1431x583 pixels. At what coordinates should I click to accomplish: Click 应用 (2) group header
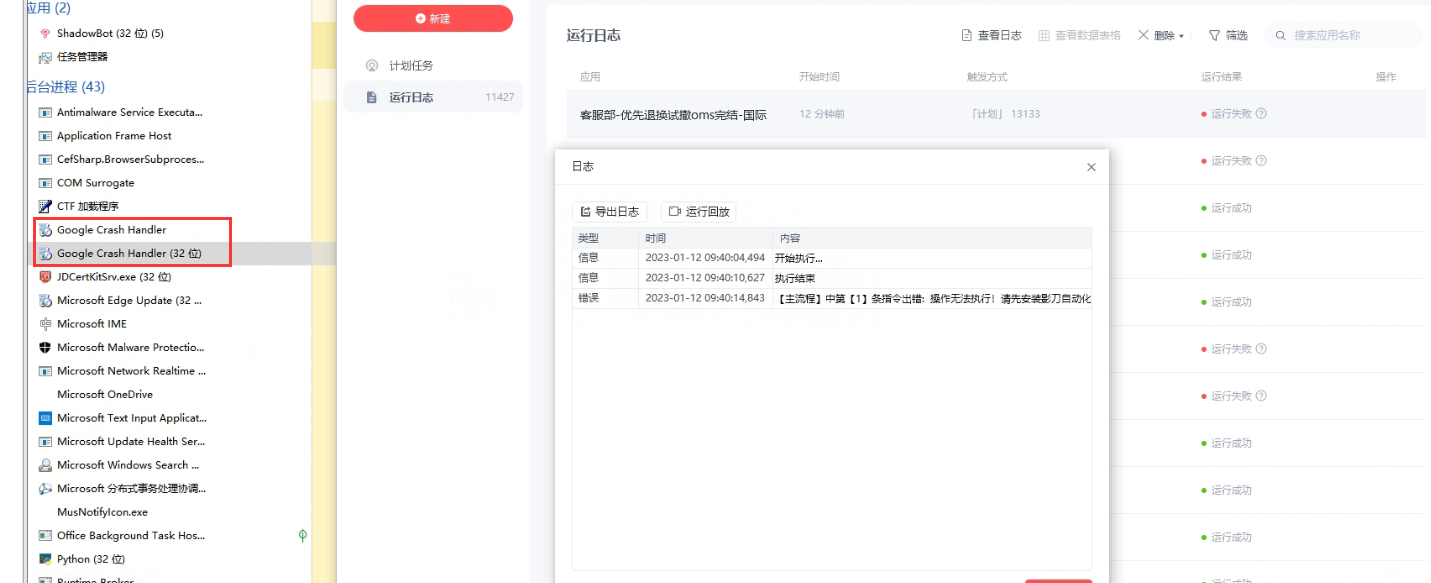pos(49,8)
